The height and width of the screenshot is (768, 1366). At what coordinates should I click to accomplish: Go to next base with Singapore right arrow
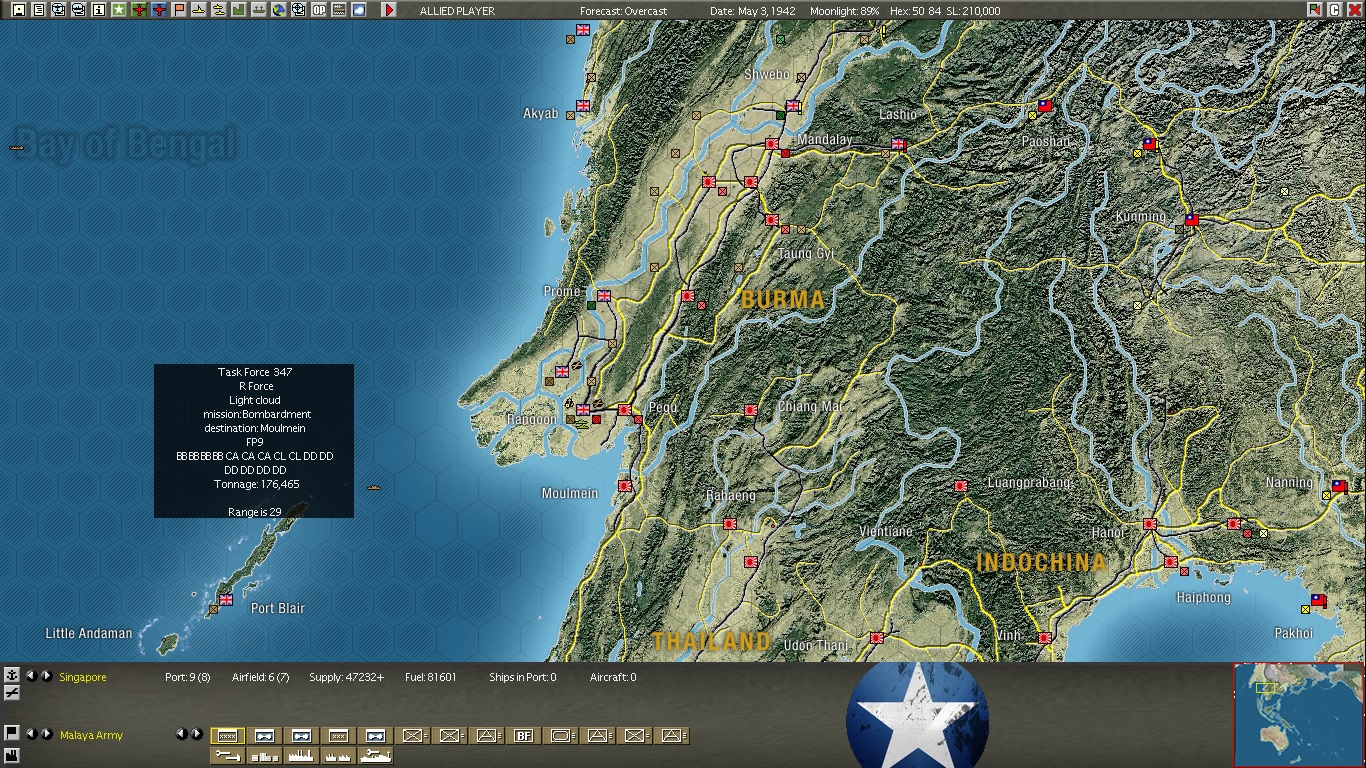46,676
